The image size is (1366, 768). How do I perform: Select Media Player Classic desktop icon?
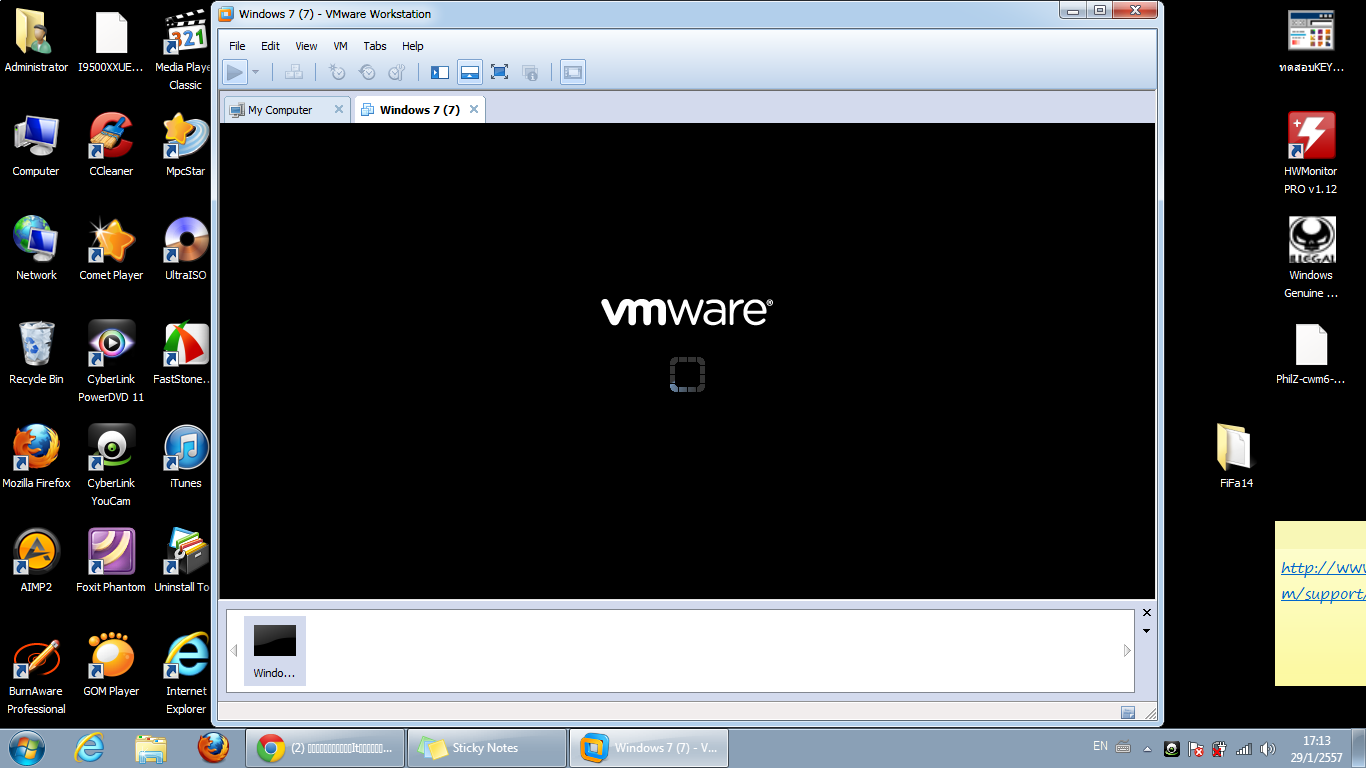click(x=186, y=50)
